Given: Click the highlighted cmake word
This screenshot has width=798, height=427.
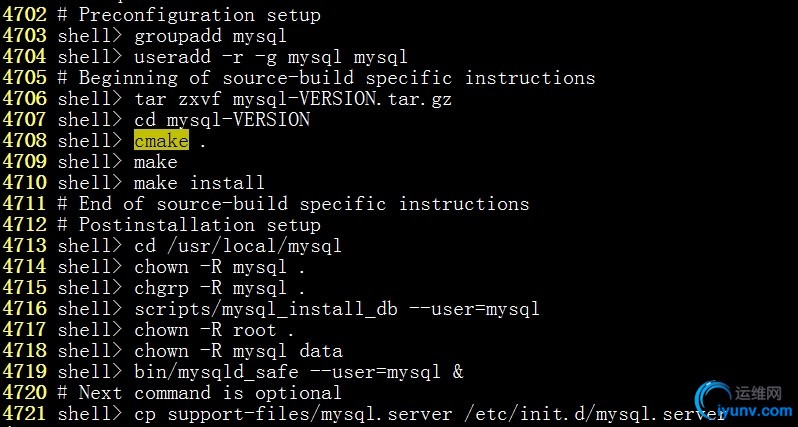Looking at the screenshot, I should (161, 141).
